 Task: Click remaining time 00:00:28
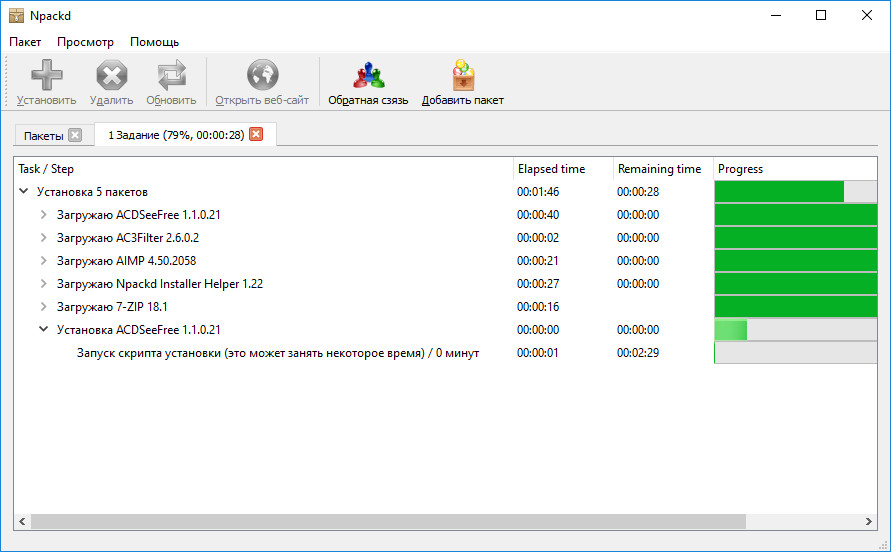click(x=638, y=192)
